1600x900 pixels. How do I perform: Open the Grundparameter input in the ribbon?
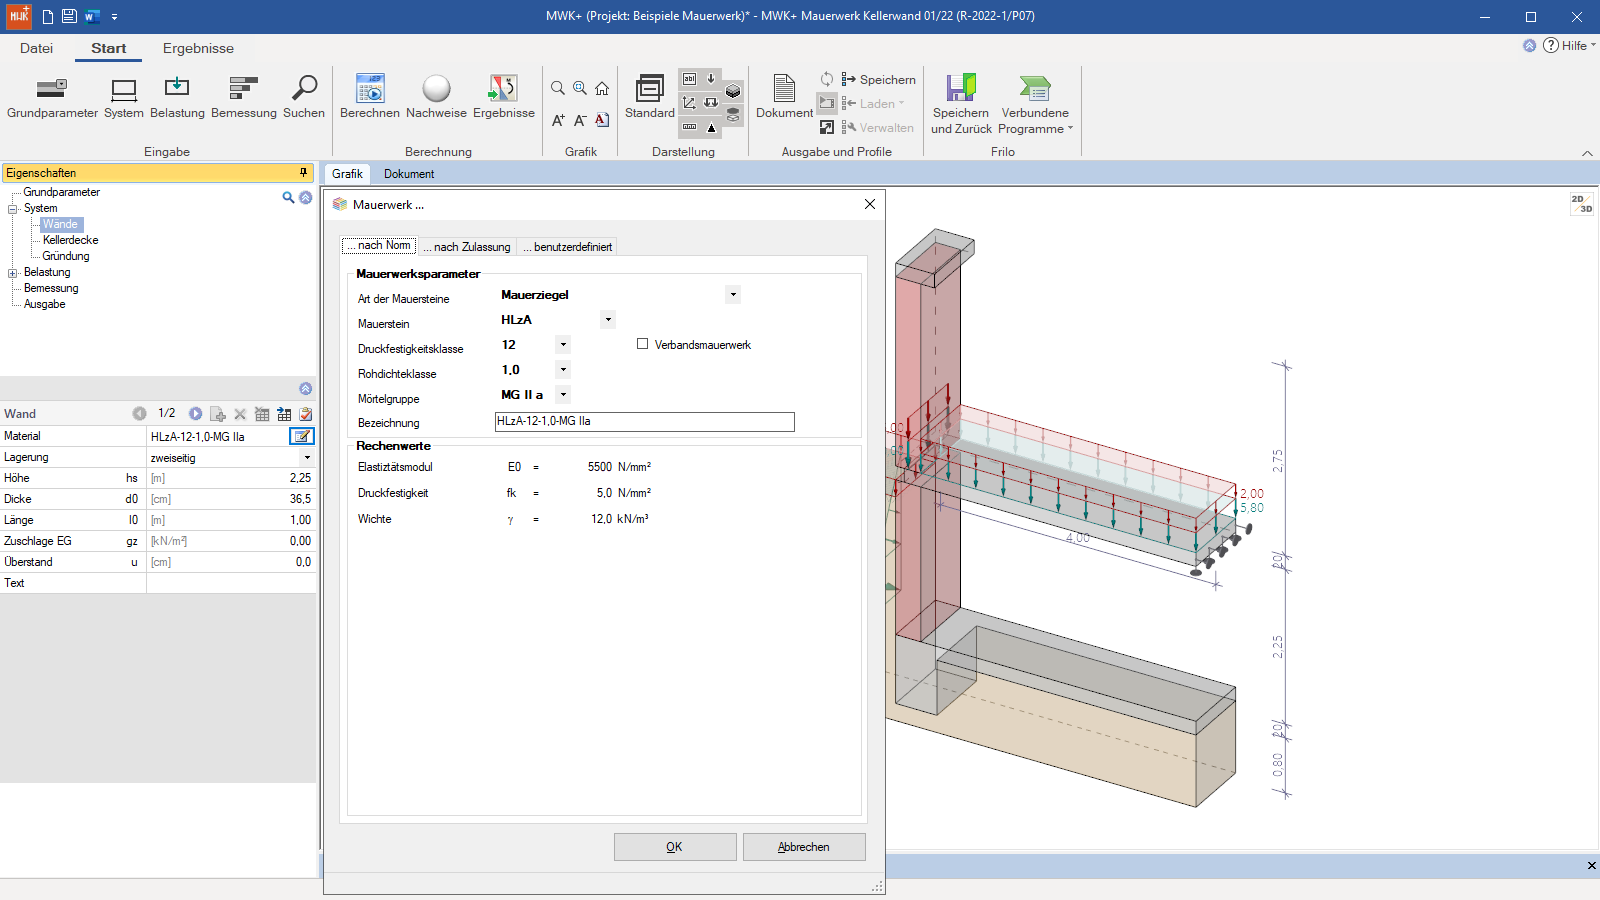point(52,97)
